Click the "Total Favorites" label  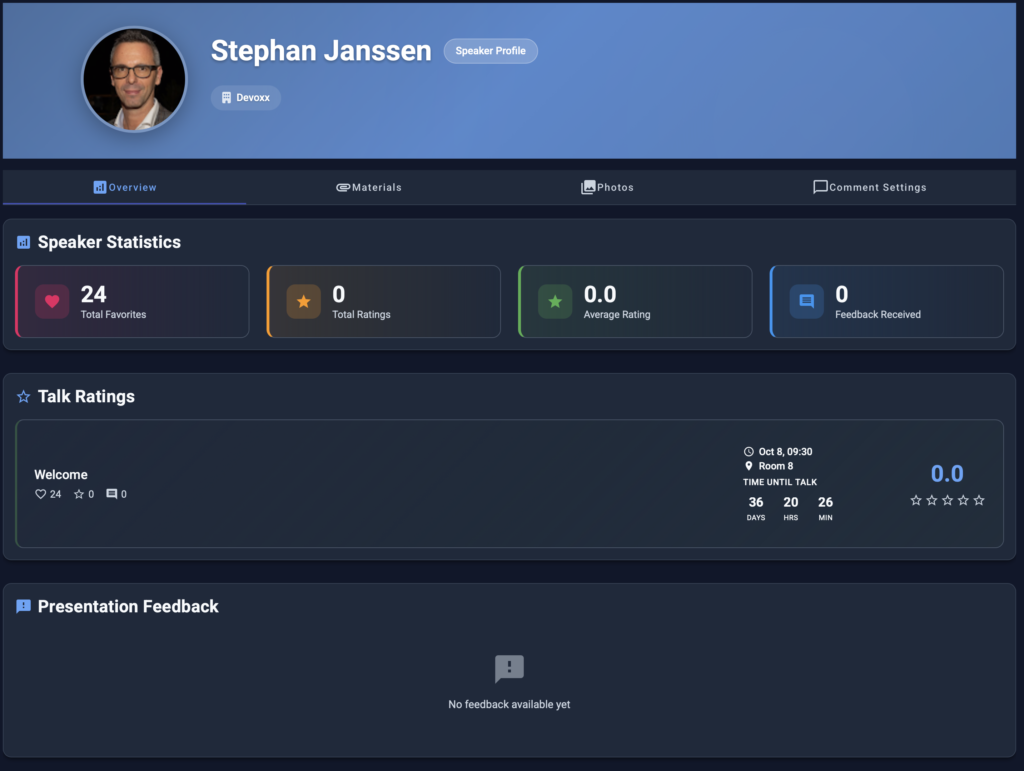click(x=114, y=315)
